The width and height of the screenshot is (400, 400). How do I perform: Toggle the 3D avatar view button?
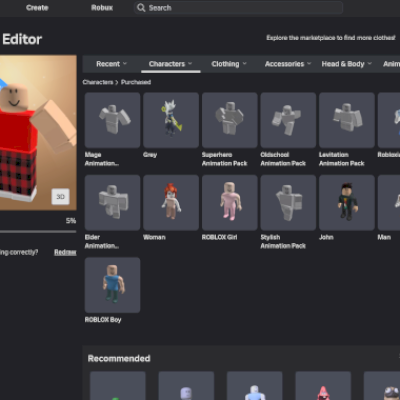[x=60, y=197]
